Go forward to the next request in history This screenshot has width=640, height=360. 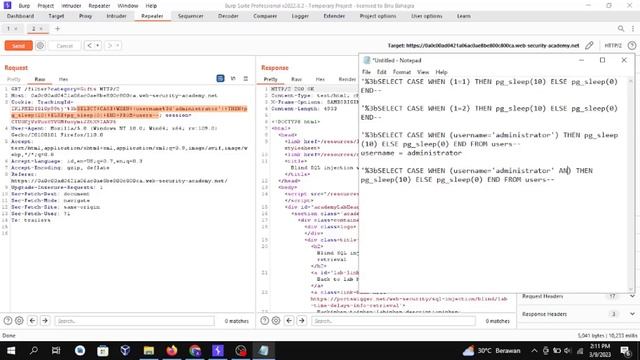click(x=109, y=46)
